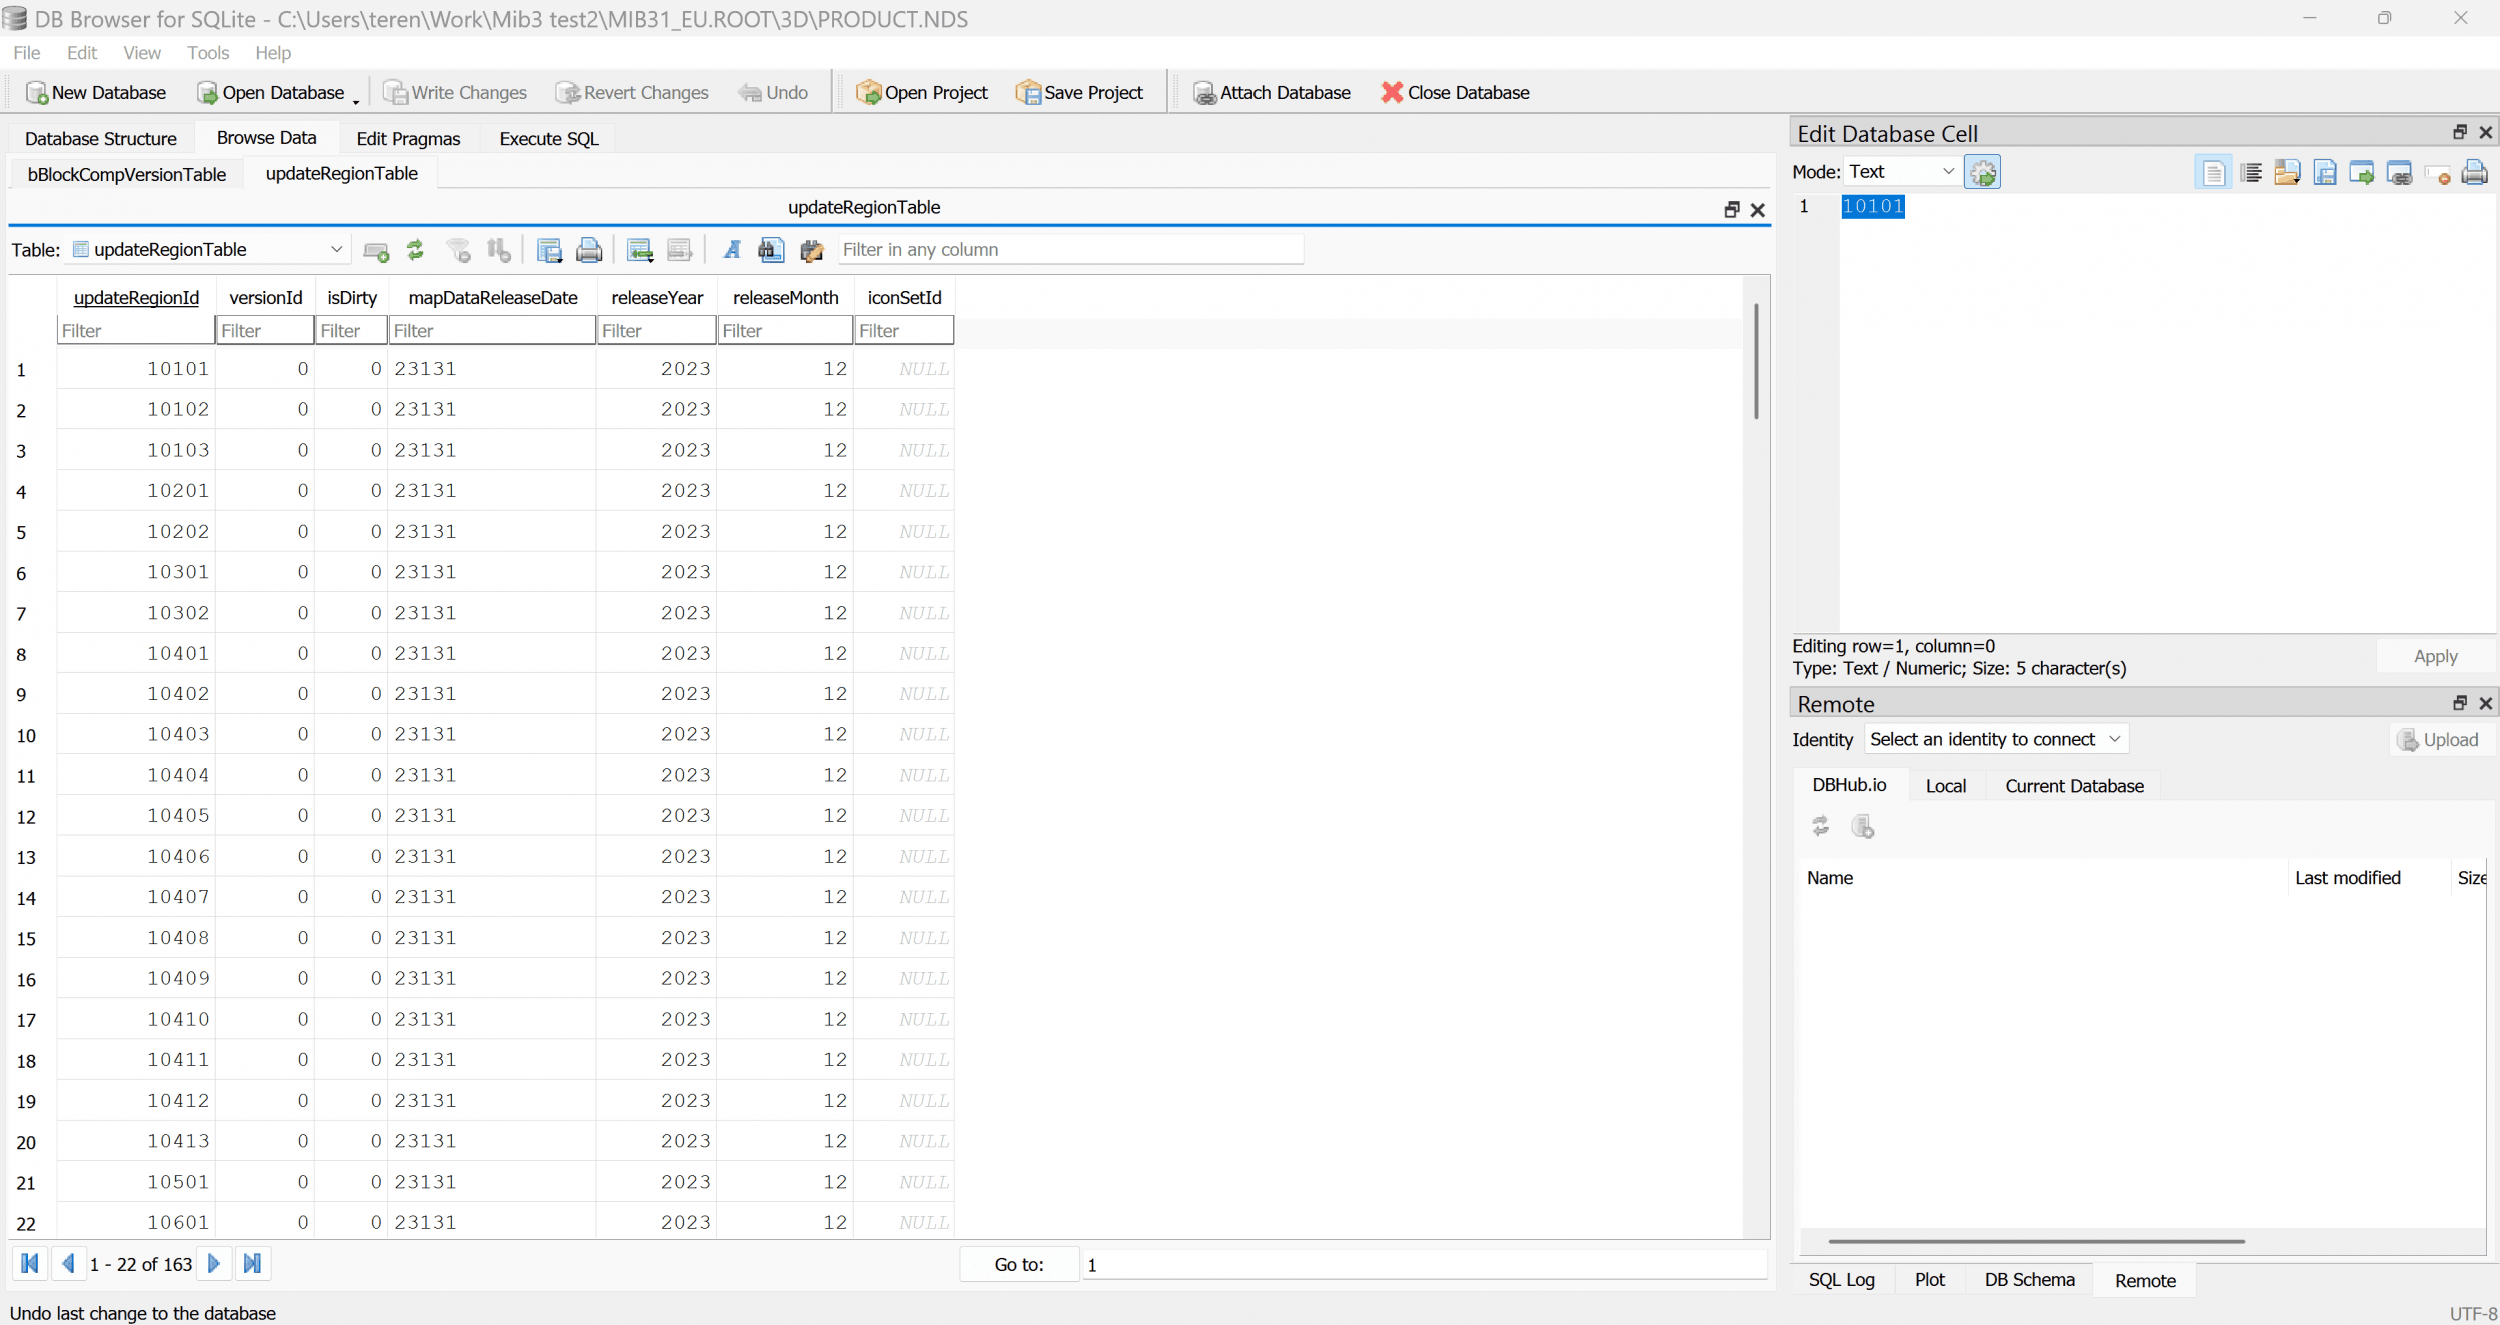Screen dimensions: 2500x1325
Task: Open the font formatting toolbar icon (blue A)
Action: tap(732, 250)
